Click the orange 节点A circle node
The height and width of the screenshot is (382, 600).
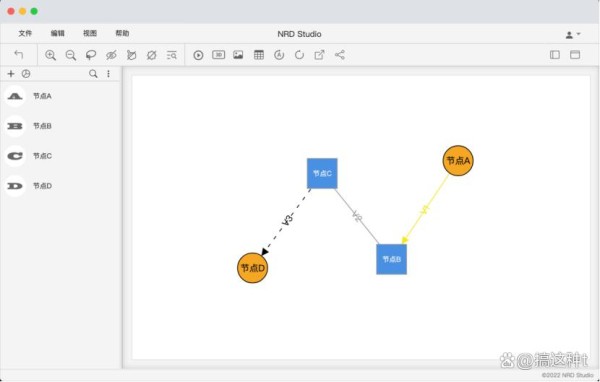click(x=458, y=161)
